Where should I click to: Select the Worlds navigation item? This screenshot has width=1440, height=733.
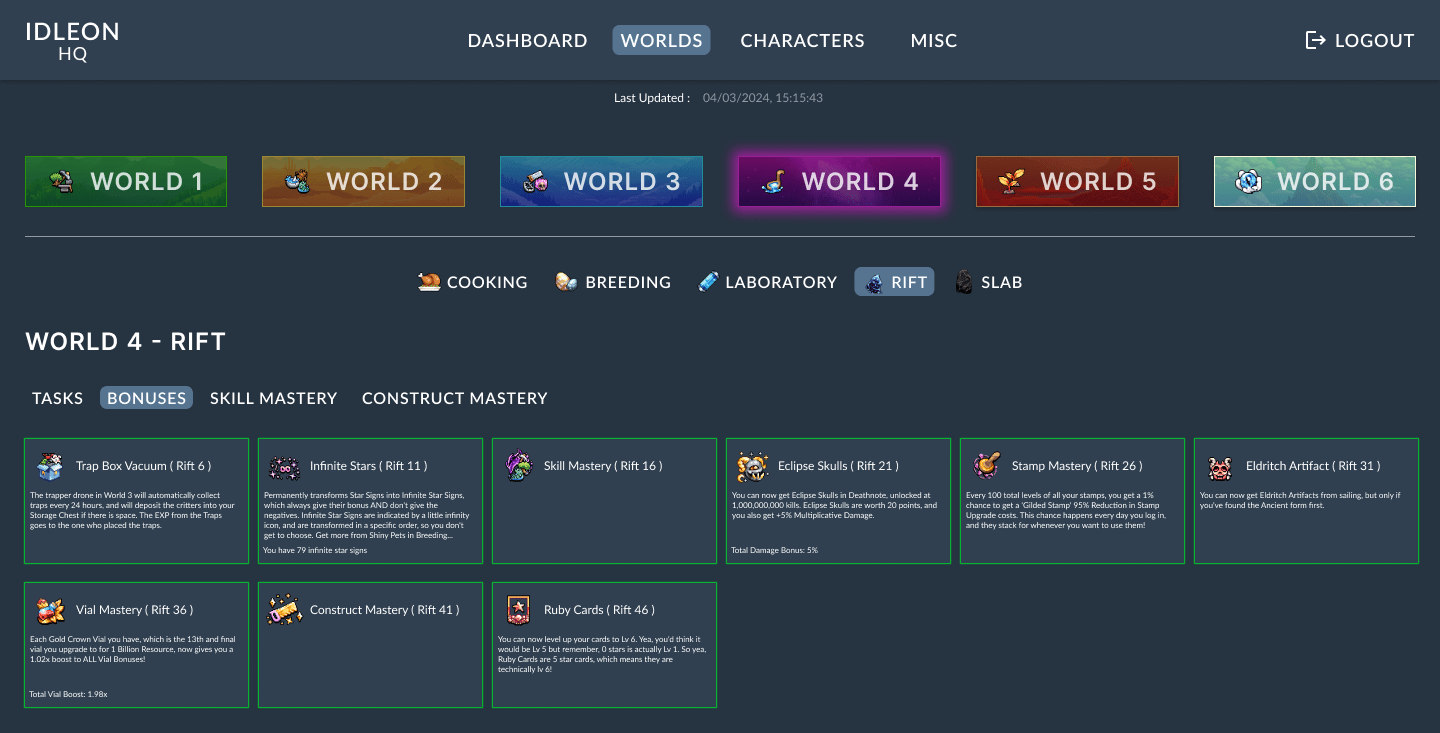662,41
